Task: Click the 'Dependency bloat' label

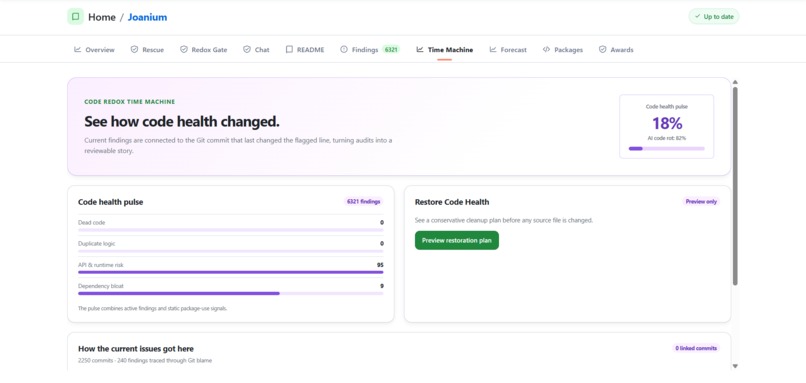Action: [101, 286]
